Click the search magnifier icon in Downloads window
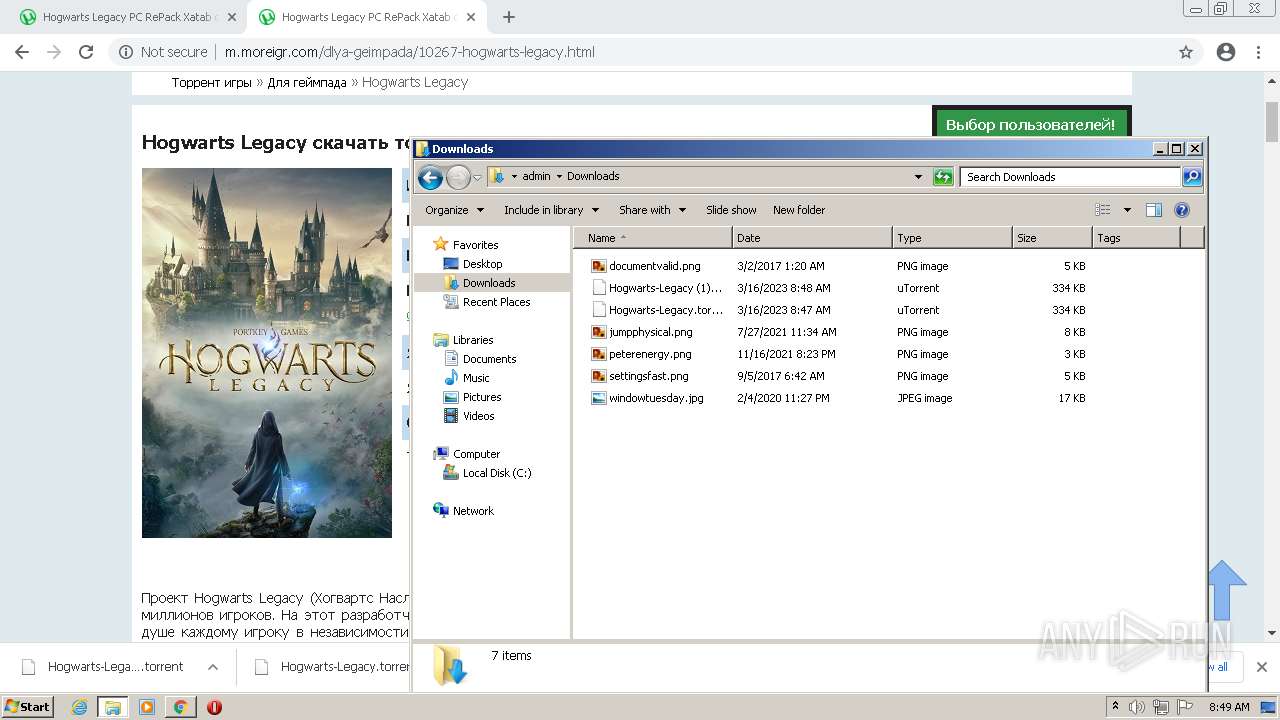The width and height of the screenshot is (1280, 720). 1191,177
